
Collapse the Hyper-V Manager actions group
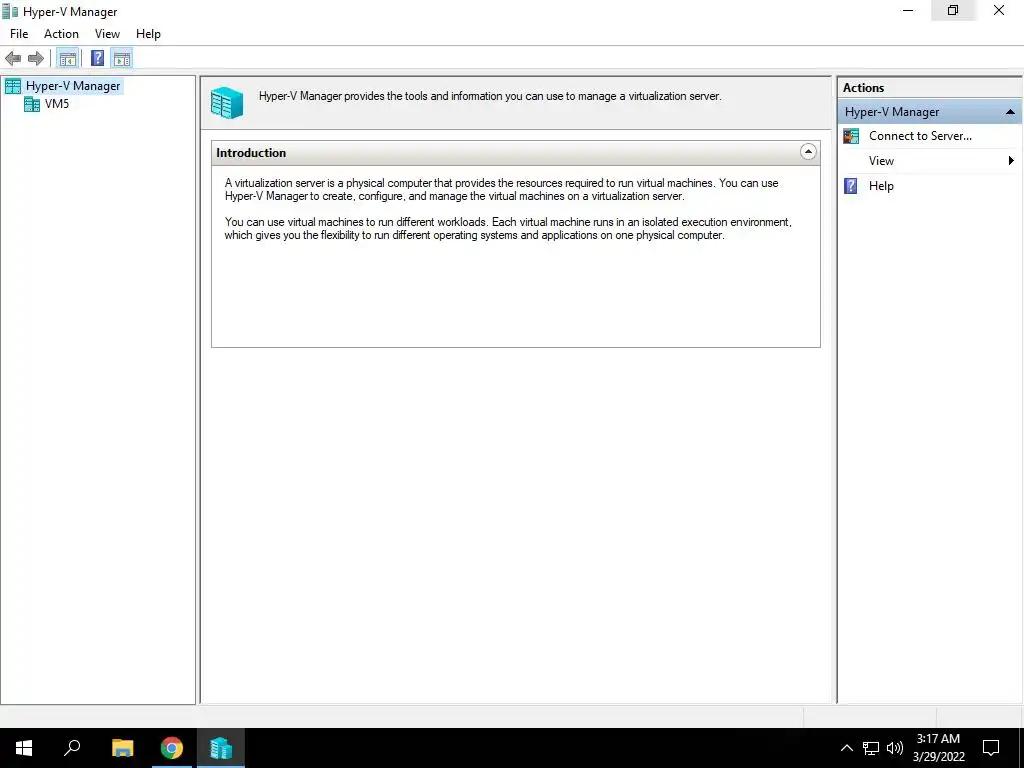(x=1010, y=112)
